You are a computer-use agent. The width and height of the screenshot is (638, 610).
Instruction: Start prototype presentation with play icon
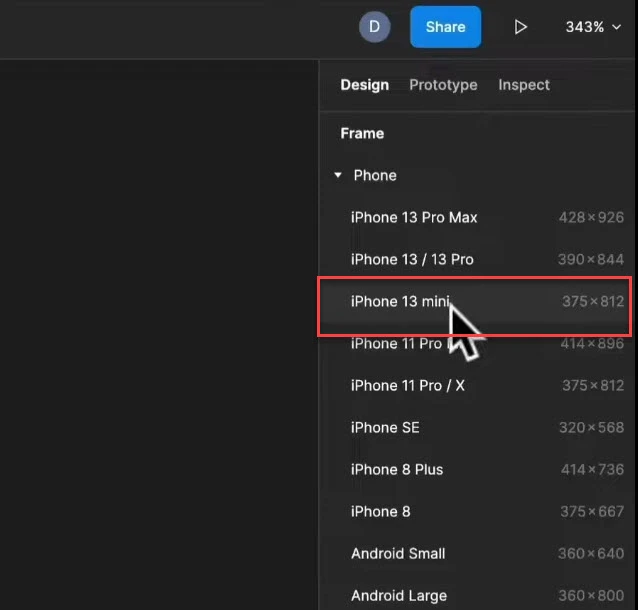(520, 27)
